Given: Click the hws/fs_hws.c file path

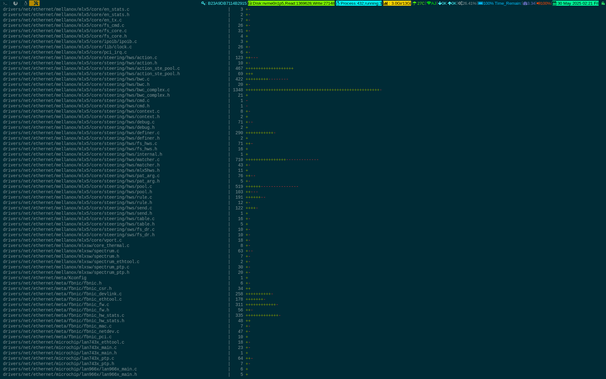Looking at the screenshot, I should point(80,143).
